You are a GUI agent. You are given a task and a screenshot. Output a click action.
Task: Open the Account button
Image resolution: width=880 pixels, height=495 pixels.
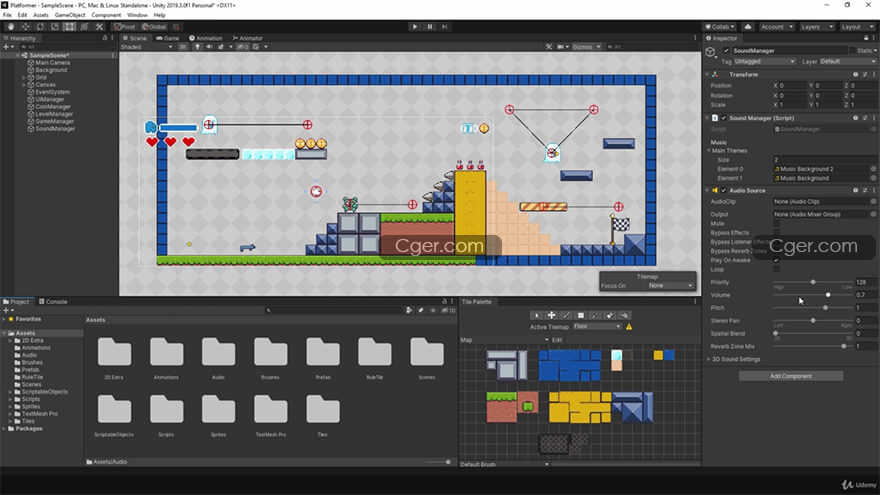click(776, 26)
